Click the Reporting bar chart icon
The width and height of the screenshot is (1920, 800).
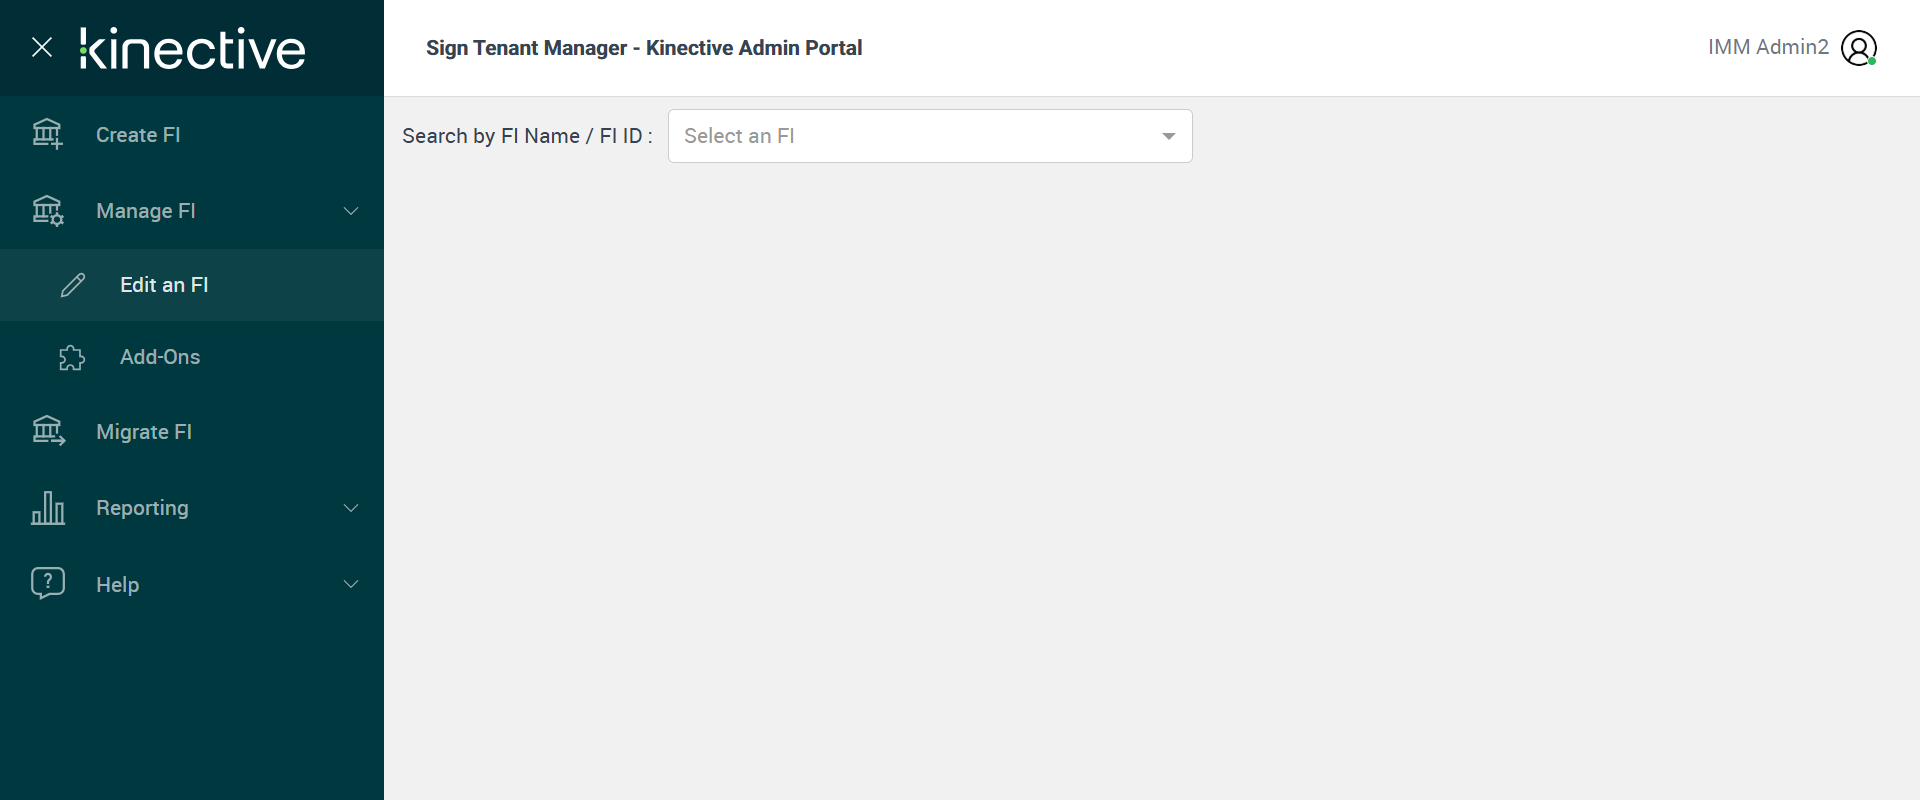(48, 508)
